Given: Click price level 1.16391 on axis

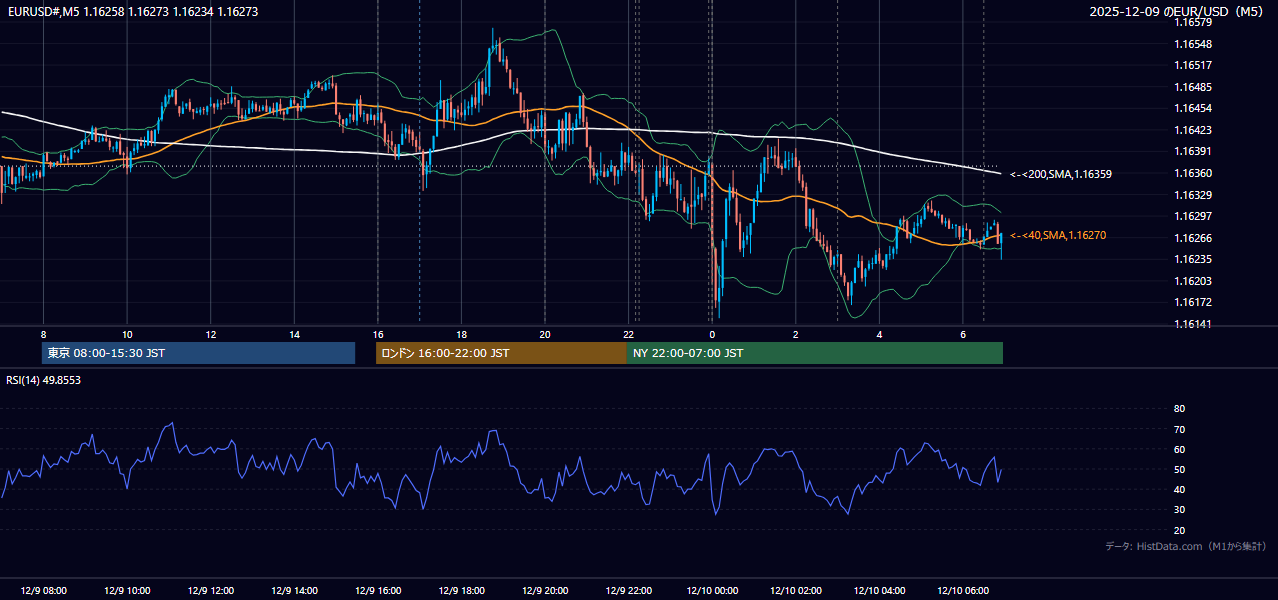Looking at the screenshot, I should pyautogui.click(x=1193, y=151).
